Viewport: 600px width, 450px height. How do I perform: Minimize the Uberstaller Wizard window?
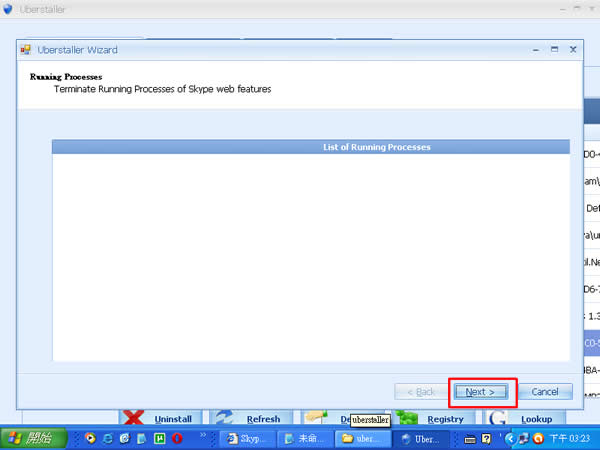tap(536, 50)
